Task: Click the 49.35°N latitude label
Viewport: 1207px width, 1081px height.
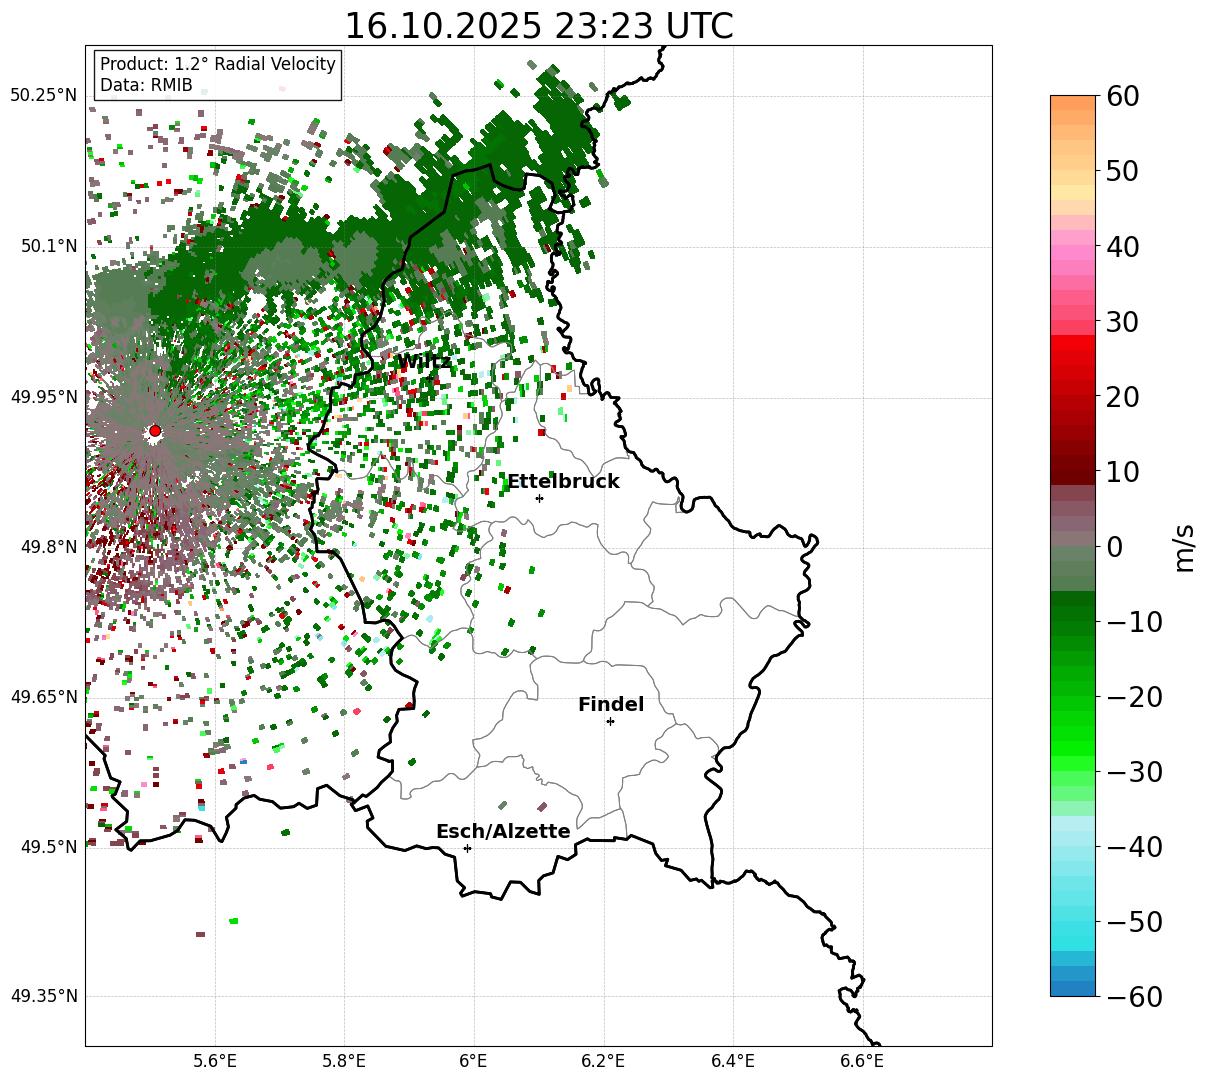Action: tap(43, 996)
